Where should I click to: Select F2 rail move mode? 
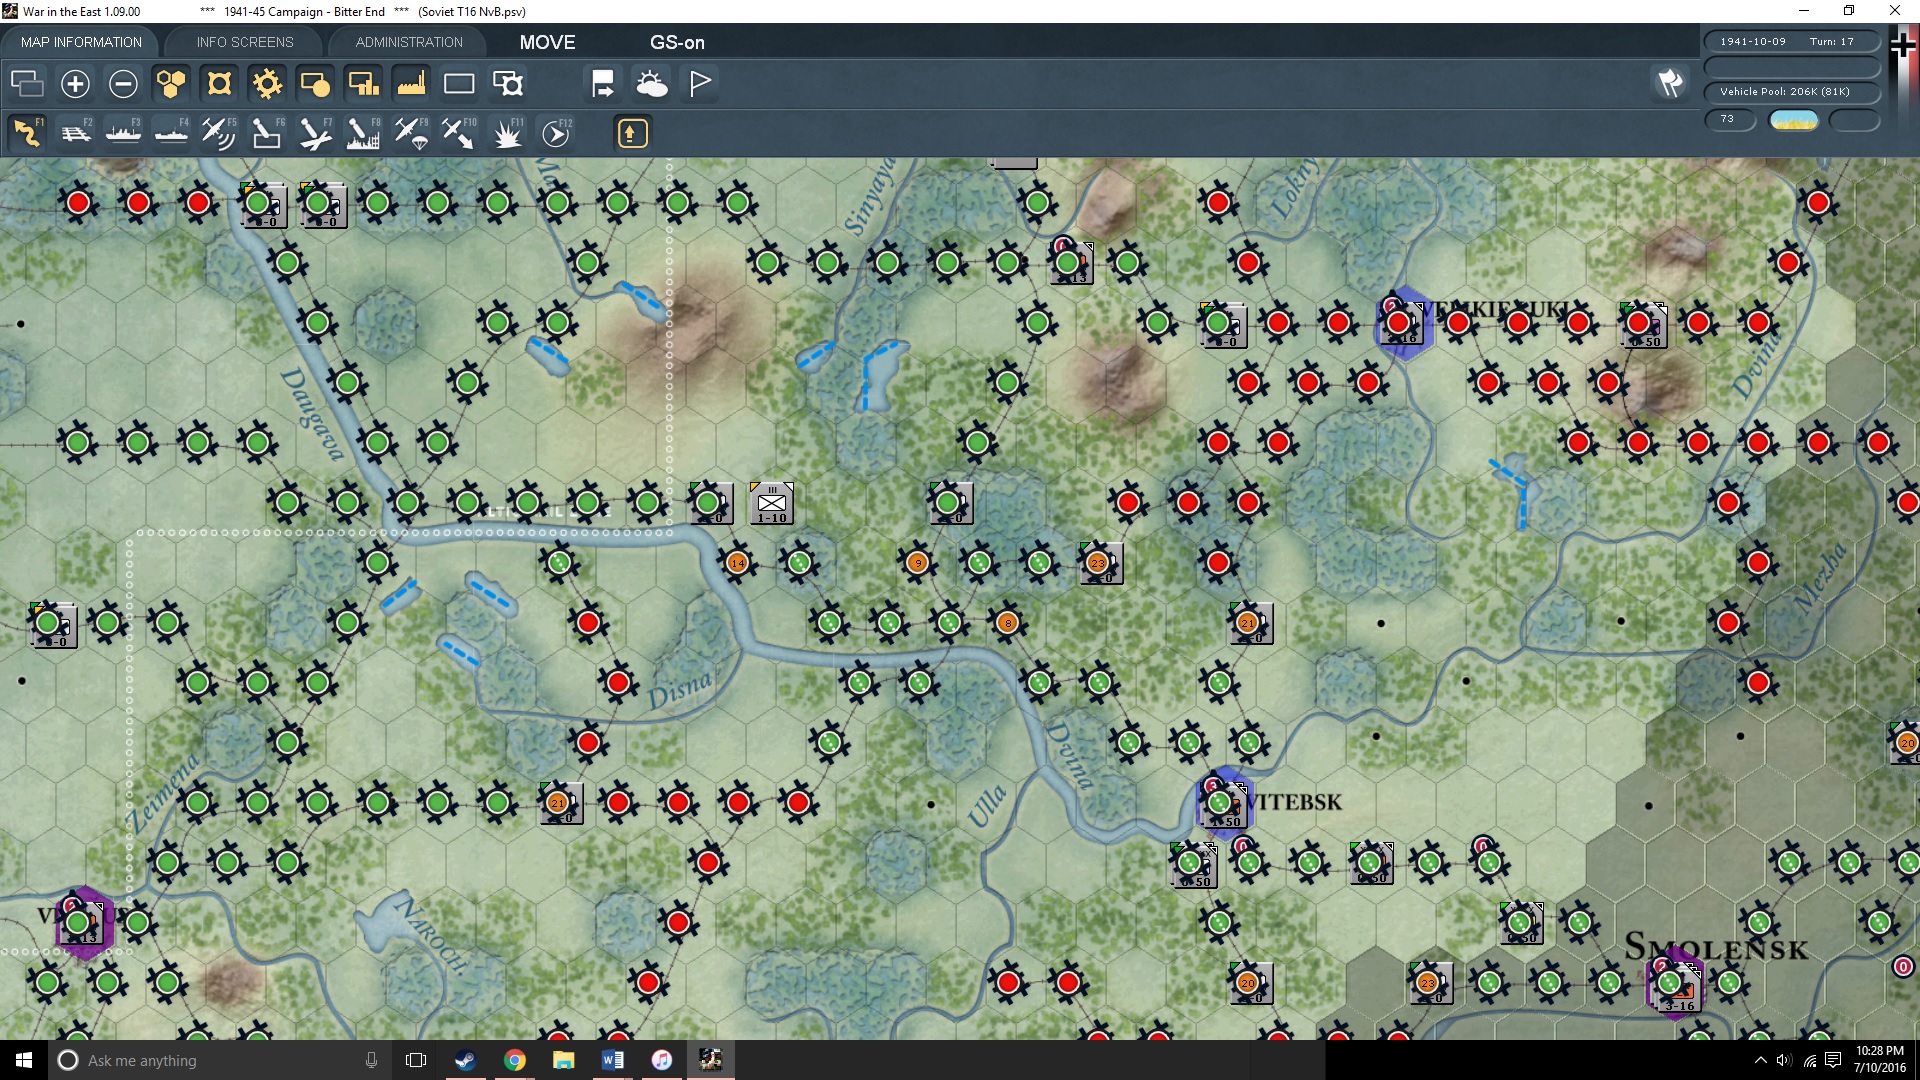pos(75,133)
